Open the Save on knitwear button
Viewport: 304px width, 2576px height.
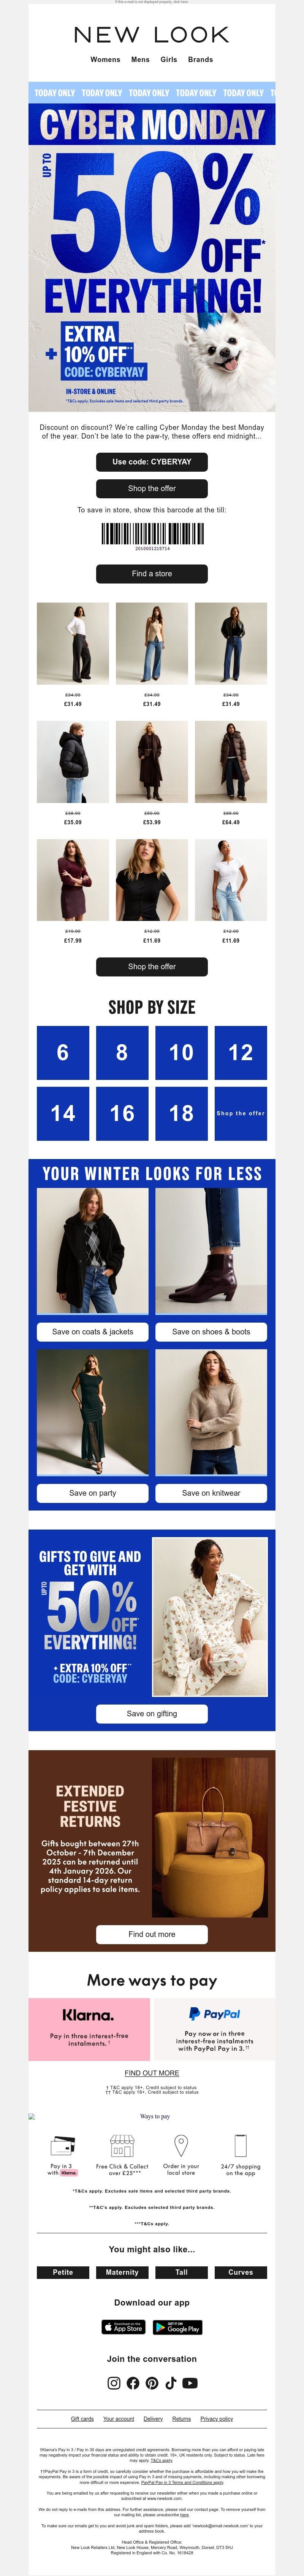coord(211,1493)
